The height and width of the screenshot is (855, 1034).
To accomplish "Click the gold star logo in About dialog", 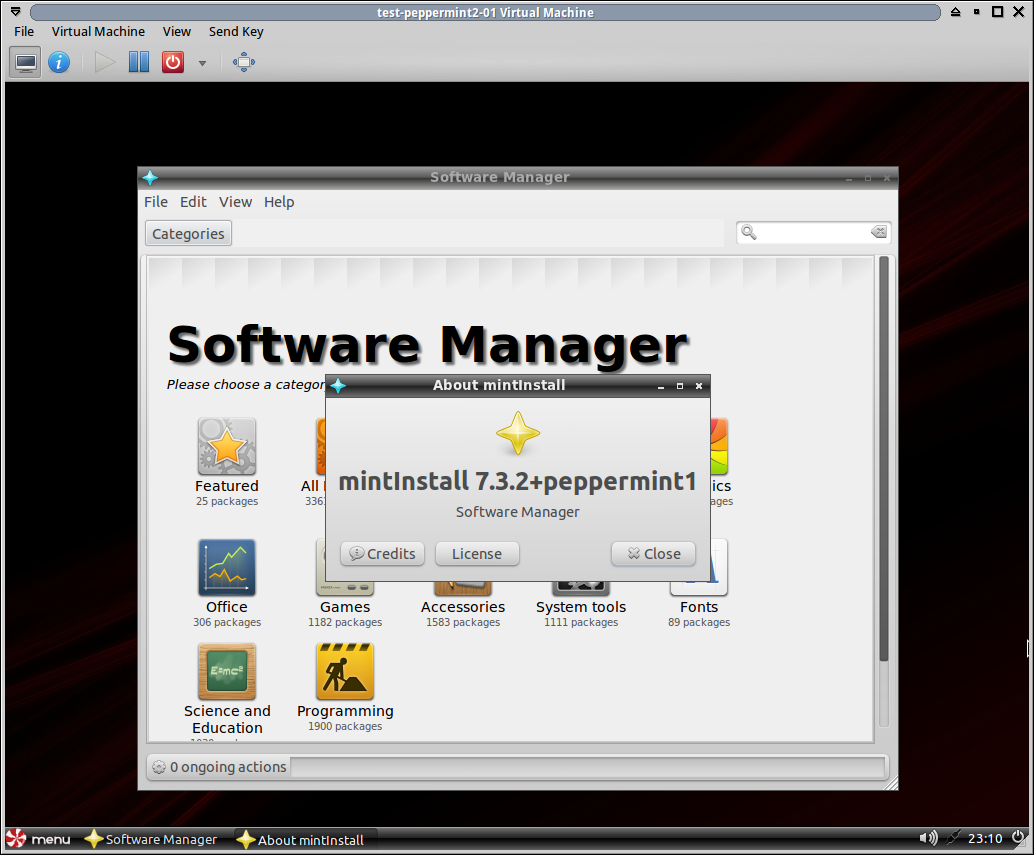I will click(x=518, y=433).
